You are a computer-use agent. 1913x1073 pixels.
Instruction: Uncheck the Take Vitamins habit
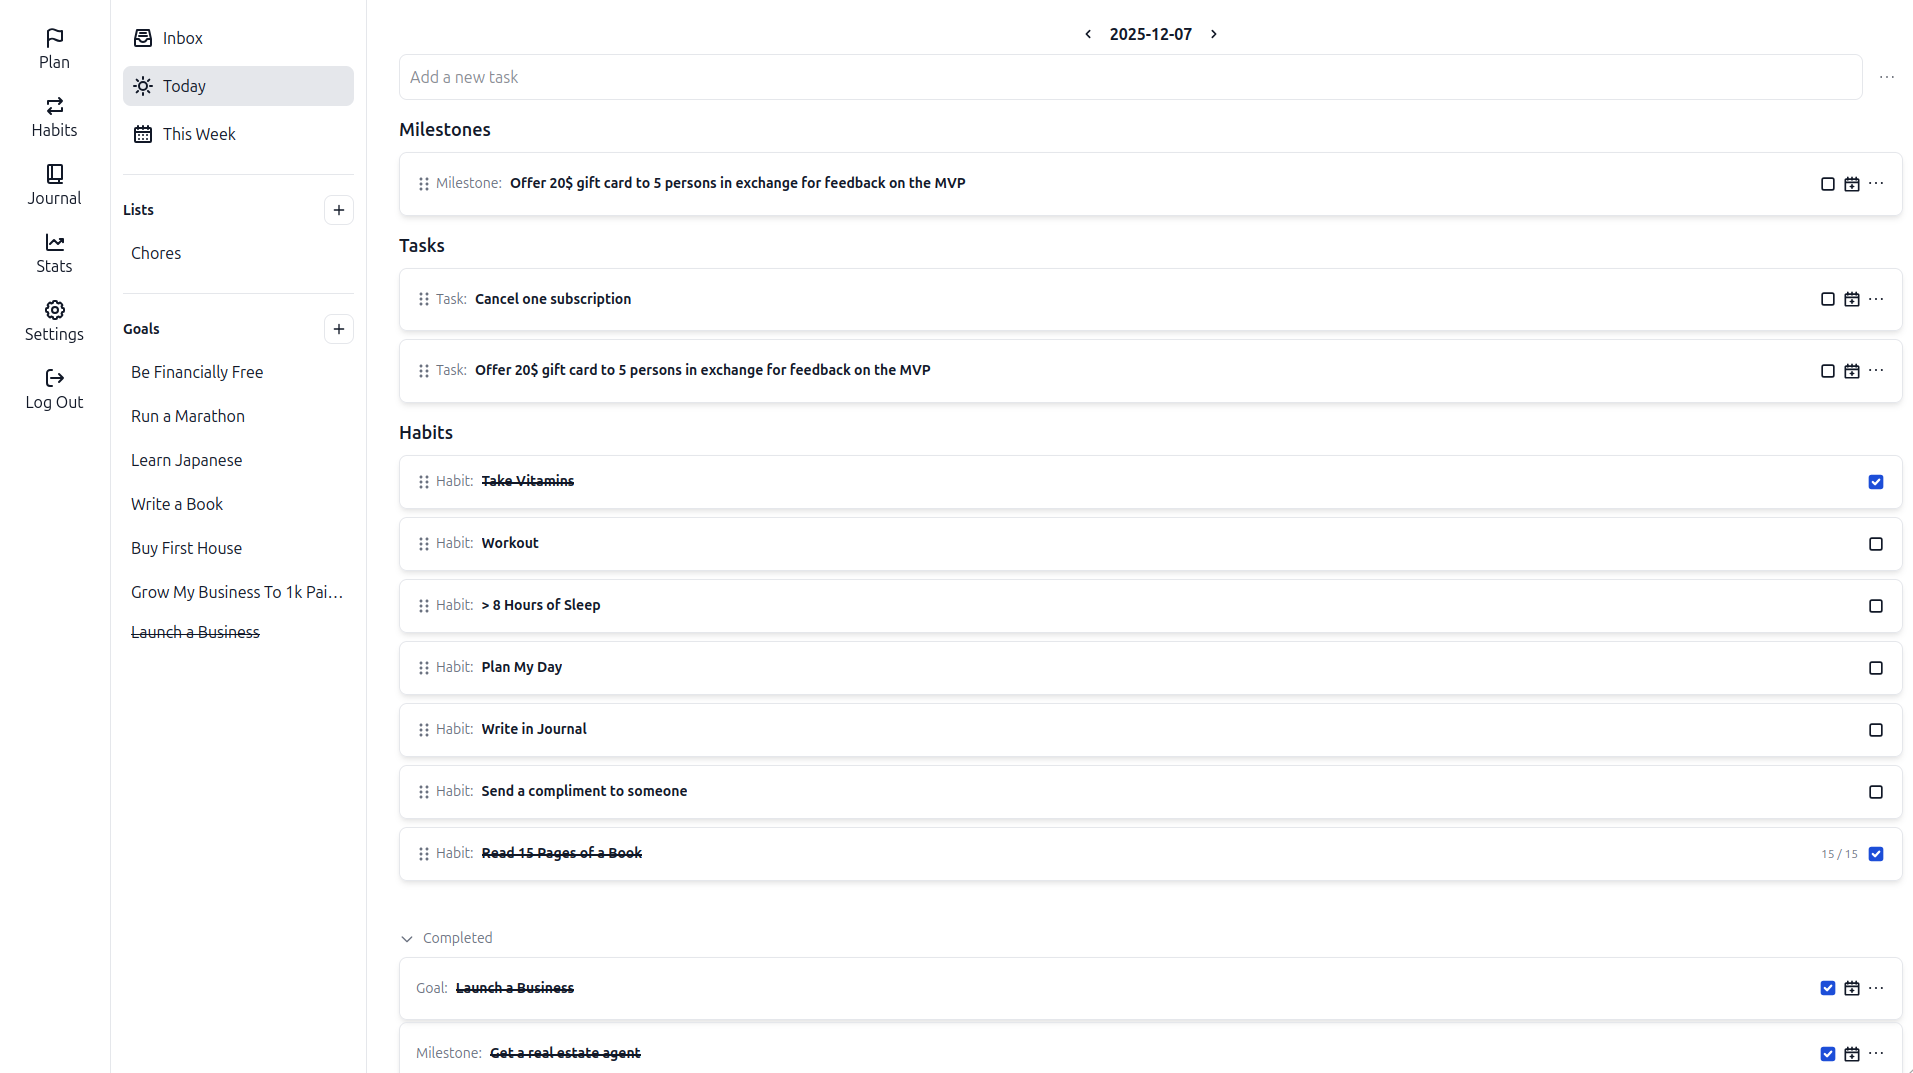1875,482
